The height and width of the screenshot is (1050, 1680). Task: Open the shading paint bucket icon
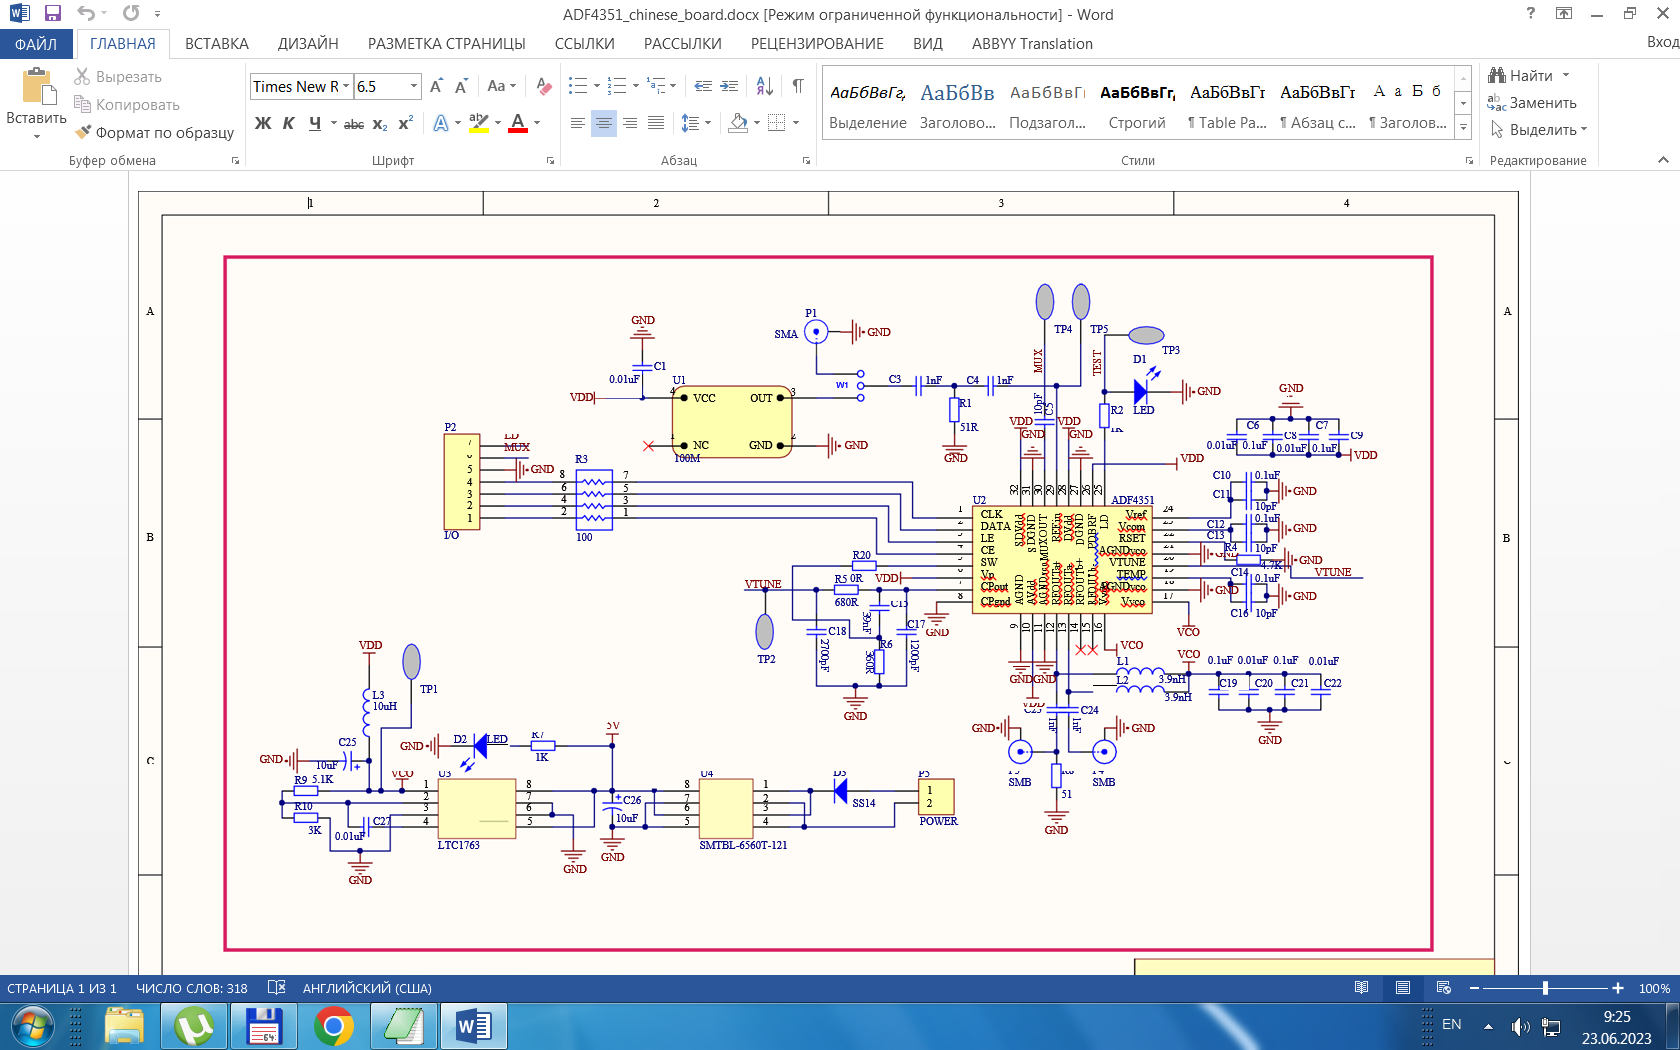738,123
